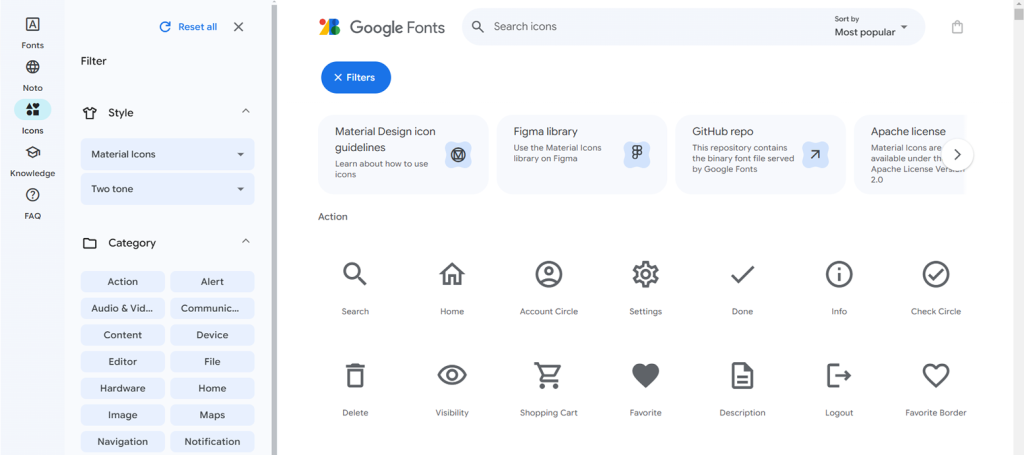1024x455 pixels.
Task: Click the Reset all refresh icon
Action: [165, 27]
